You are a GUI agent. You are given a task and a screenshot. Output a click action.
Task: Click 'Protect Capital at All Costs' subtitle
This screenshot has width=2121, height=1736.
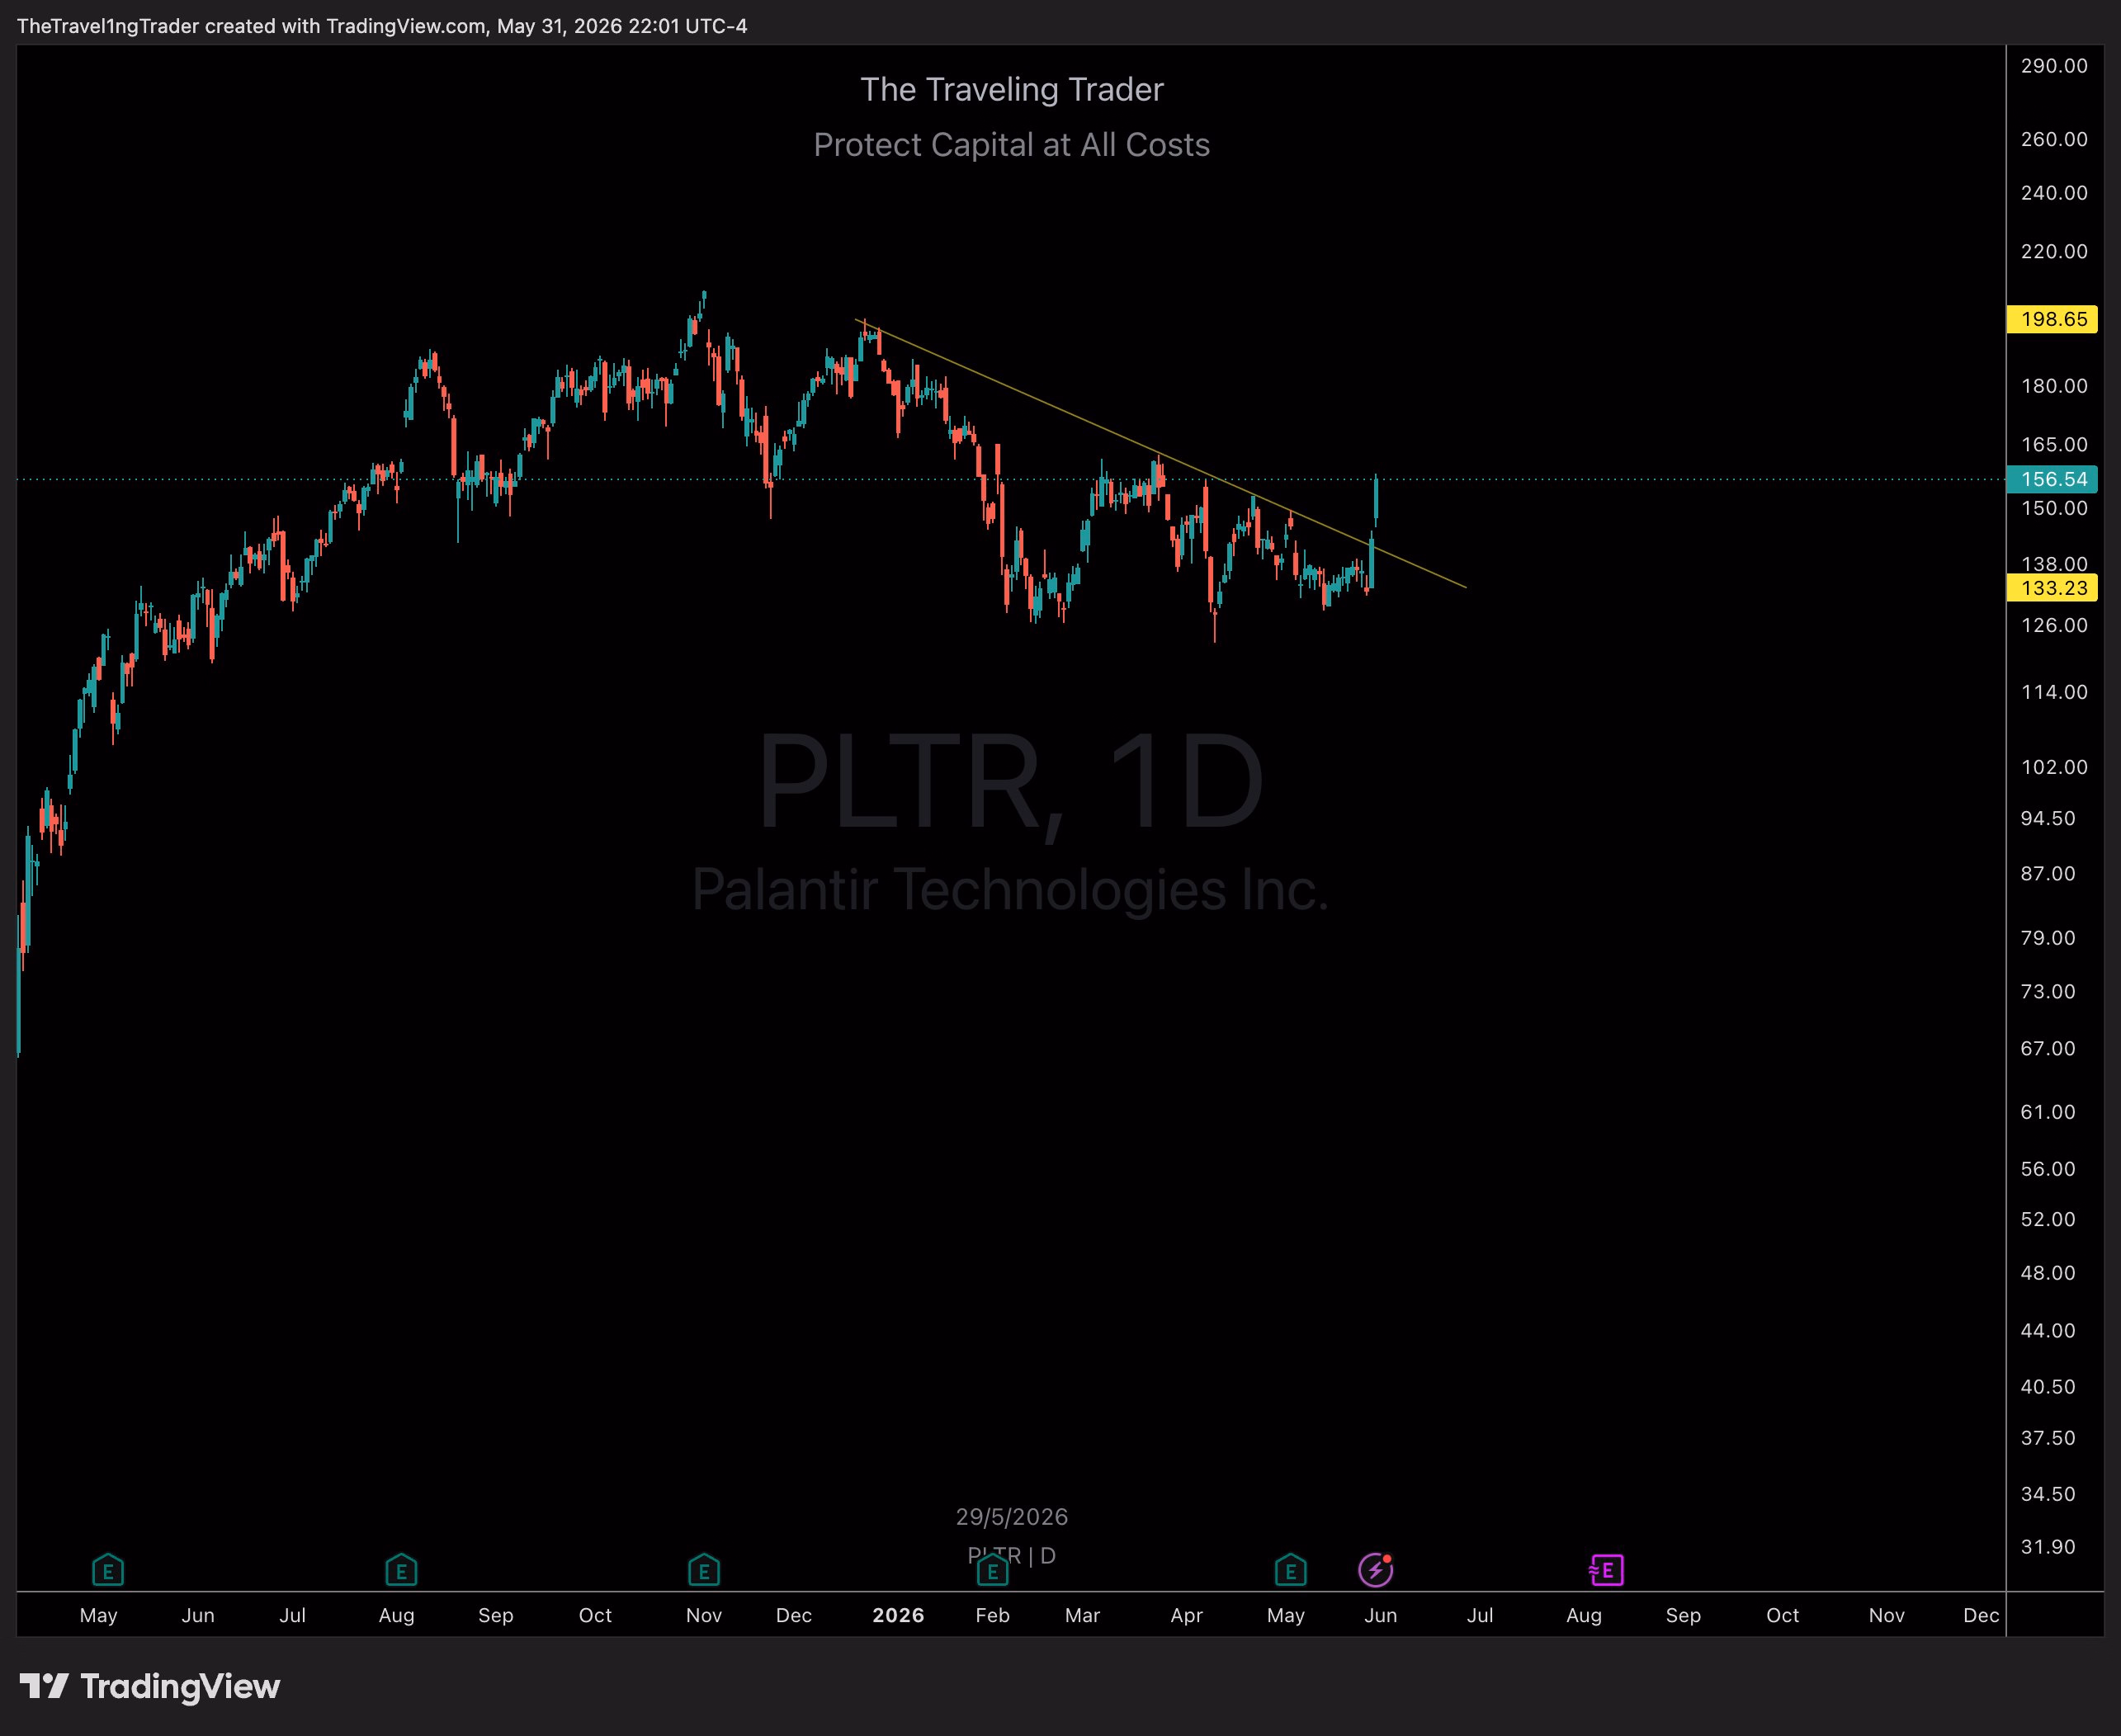click(x=1012, y=145)
